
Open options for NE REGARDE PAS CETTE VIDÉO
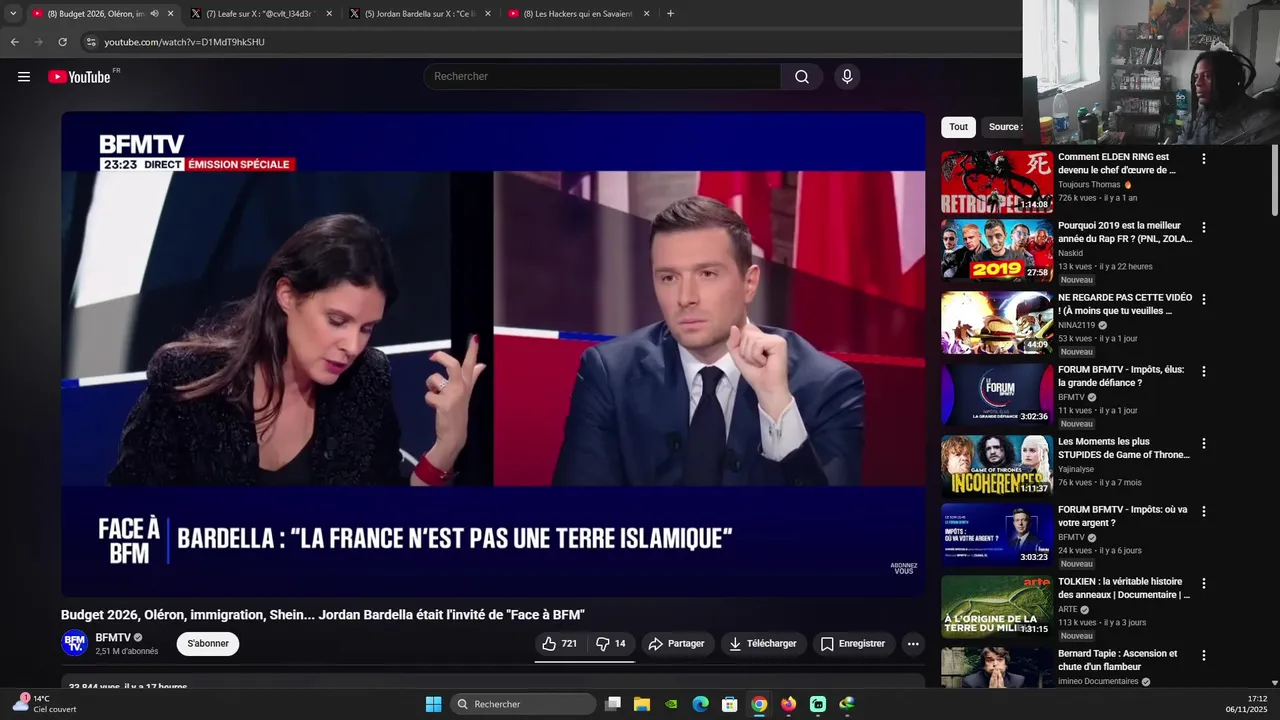click(1203, 299)
